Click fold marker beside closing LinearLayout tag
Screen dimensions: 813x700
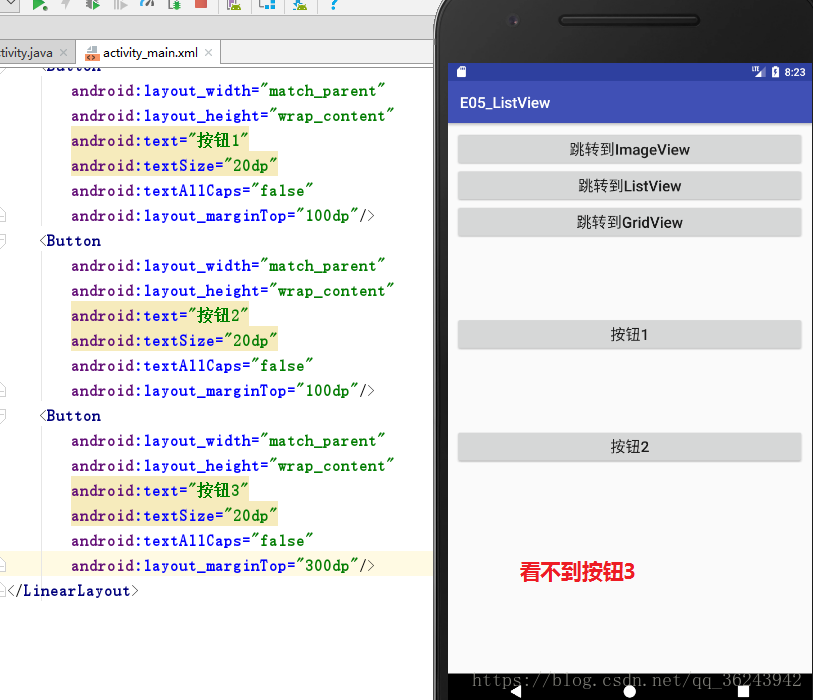(x=2, y=590)
